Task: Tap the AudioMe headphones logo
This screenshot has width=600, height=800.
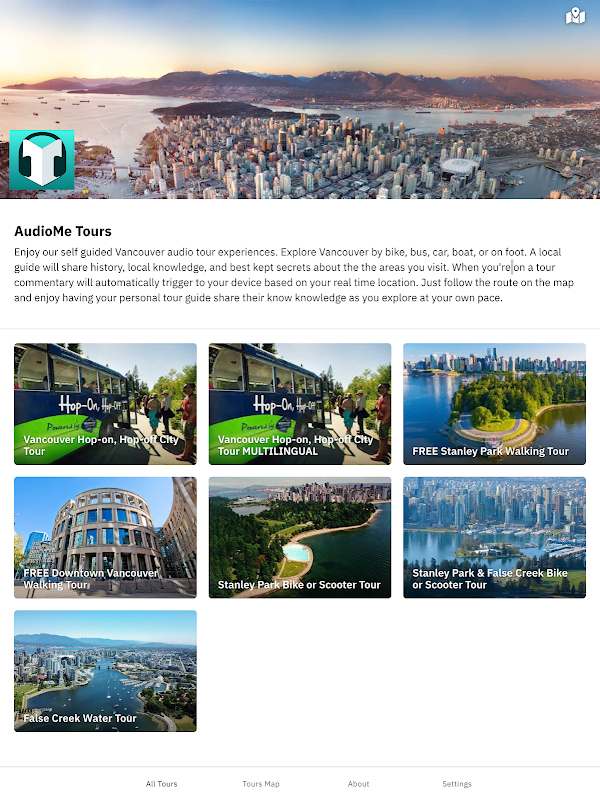Action: tap(42, 160)
